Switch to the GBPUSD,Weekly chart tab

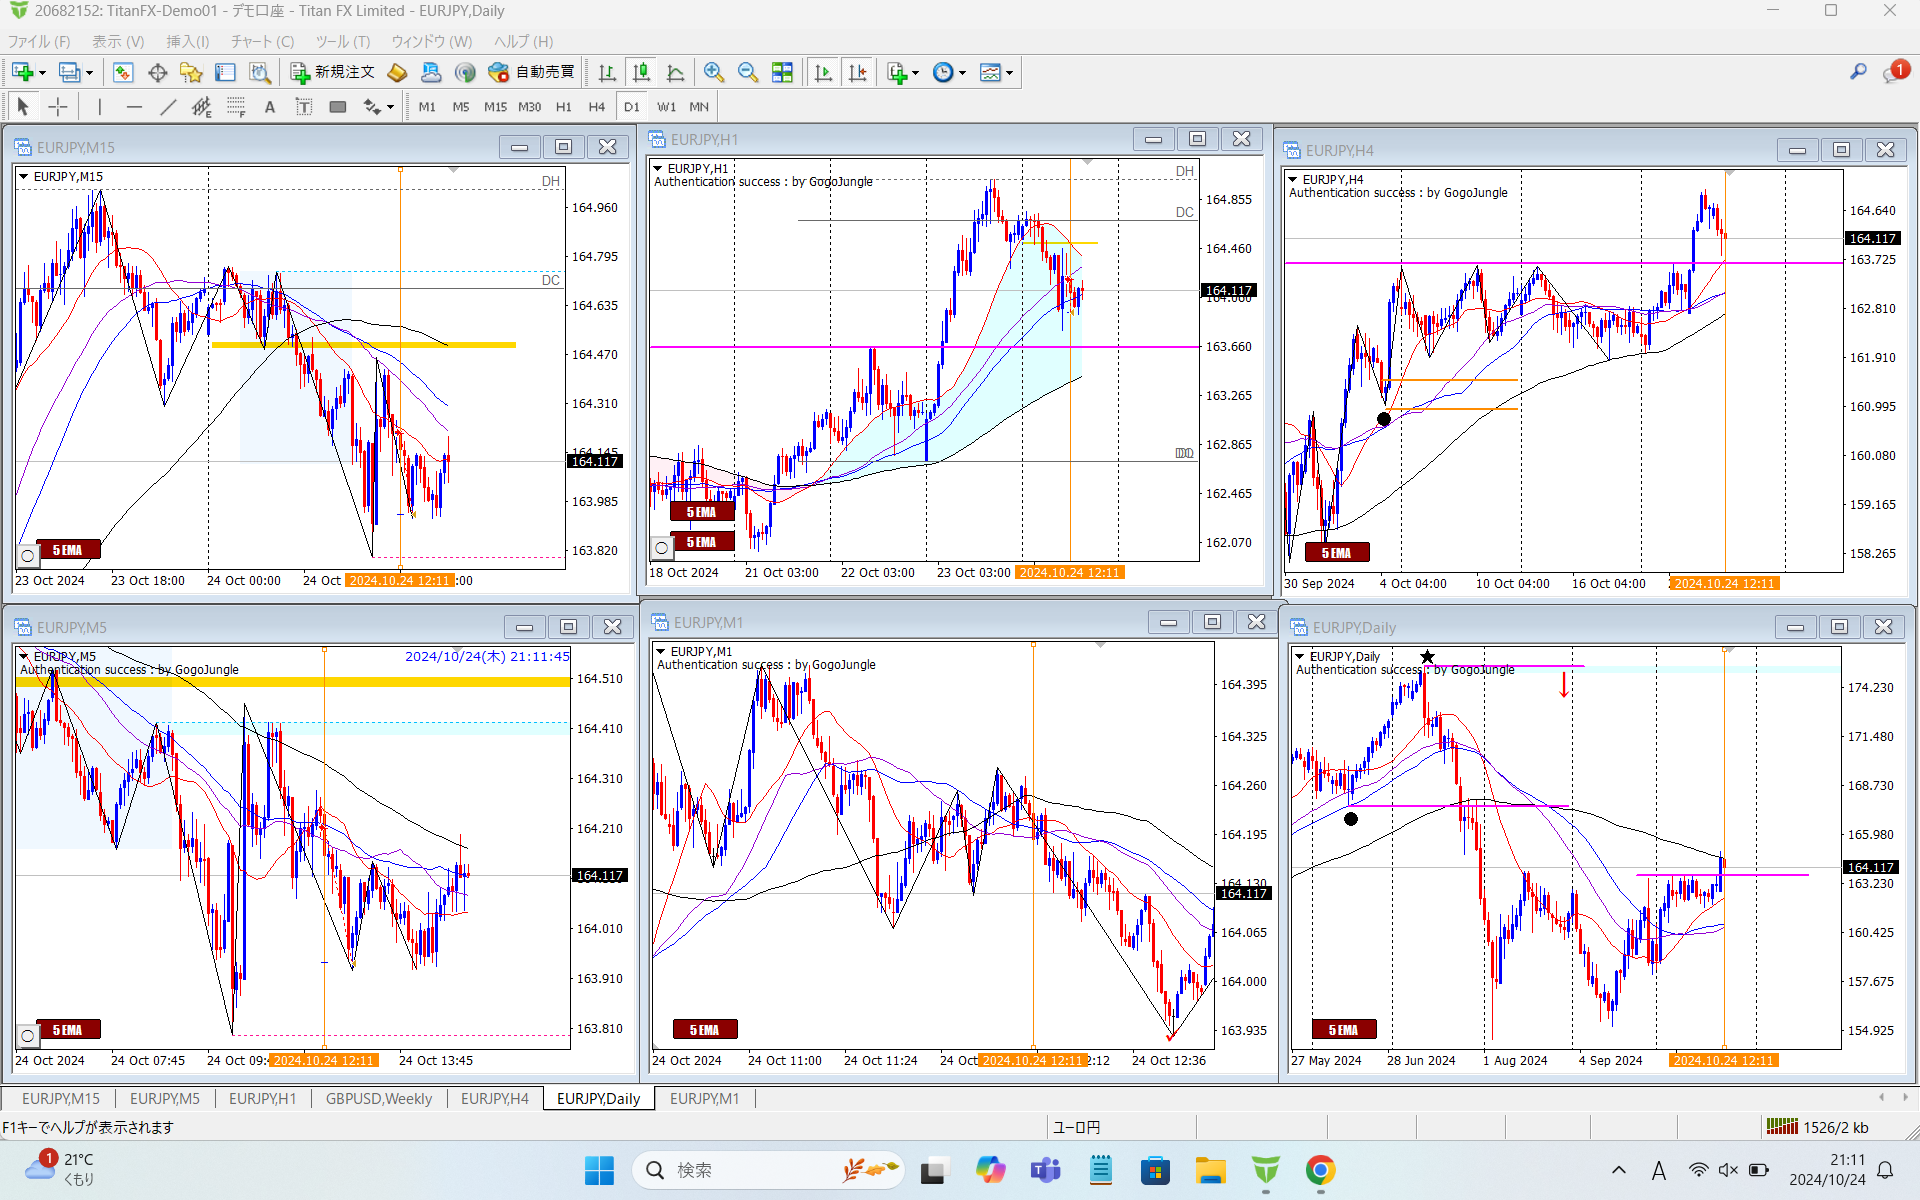[x=378, y=1098]
